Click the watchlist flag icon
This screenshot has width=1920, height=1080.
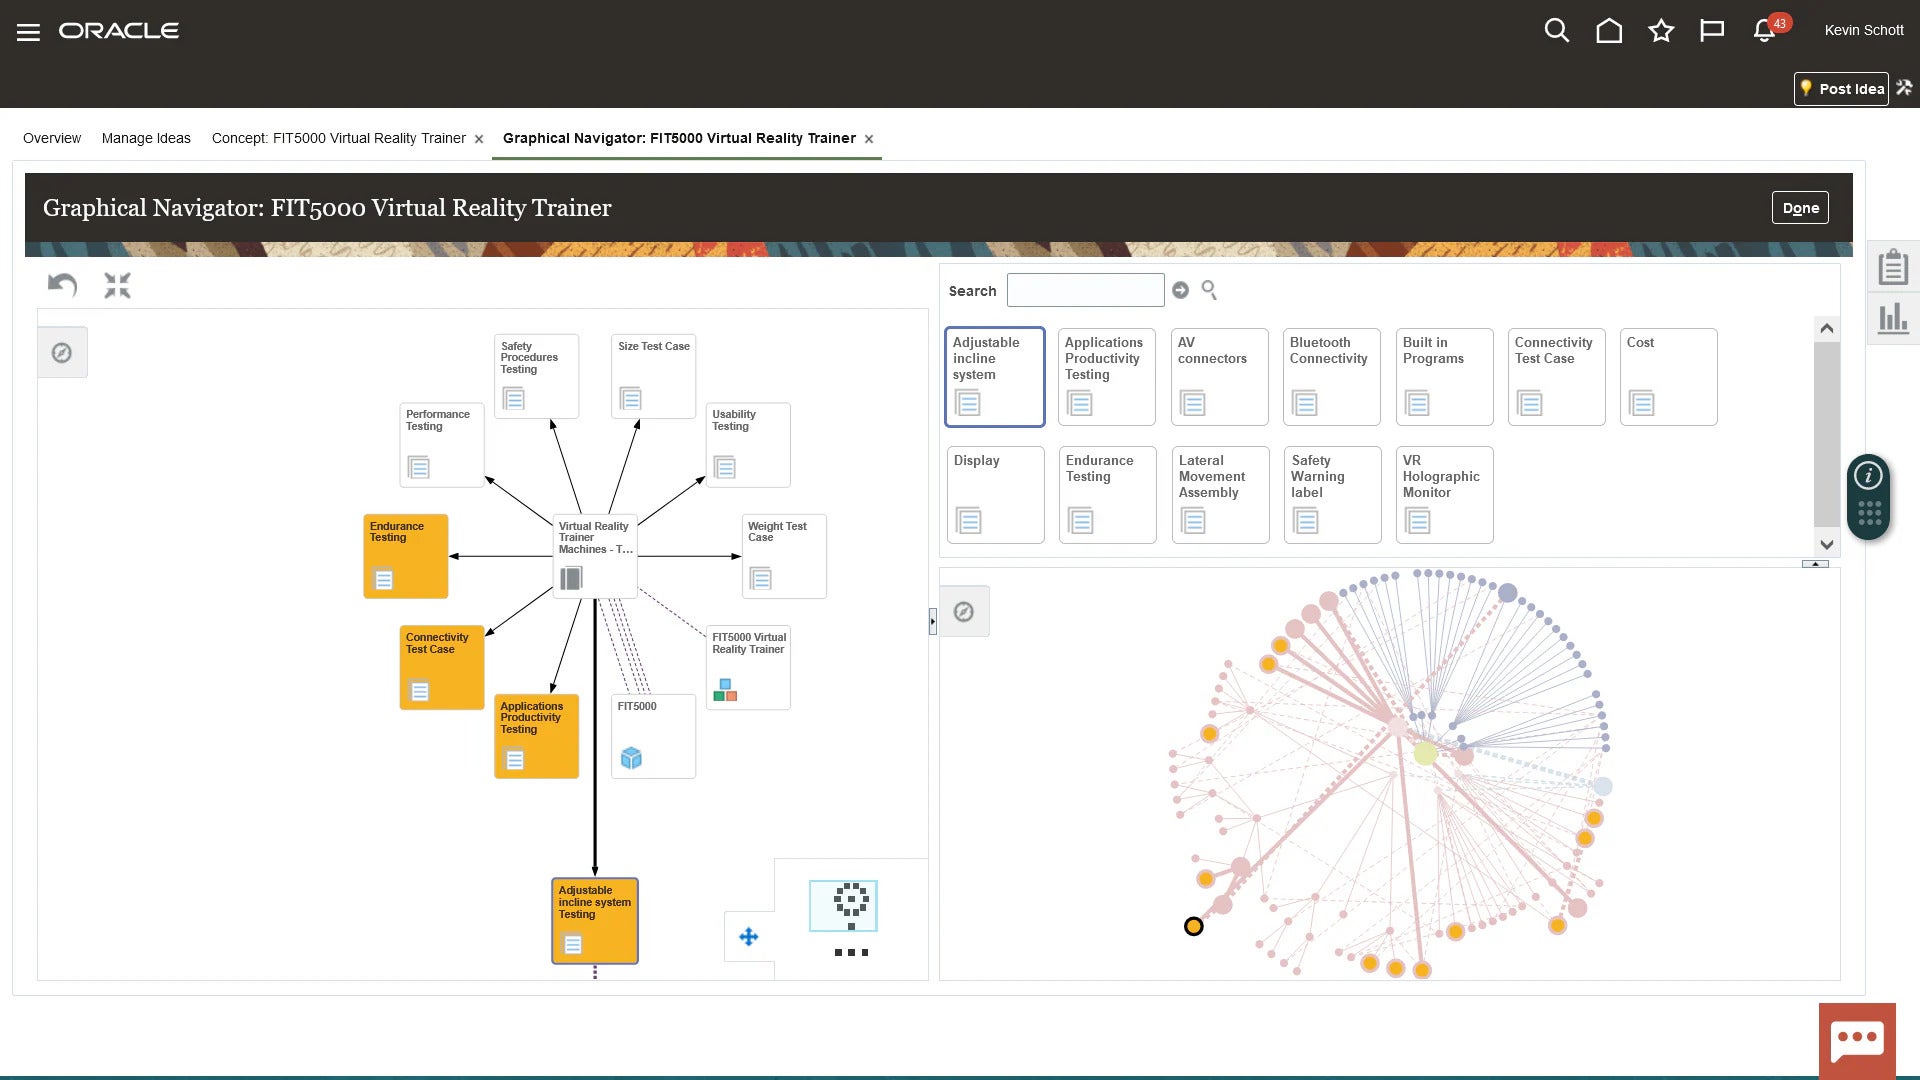coord(1712,31)
